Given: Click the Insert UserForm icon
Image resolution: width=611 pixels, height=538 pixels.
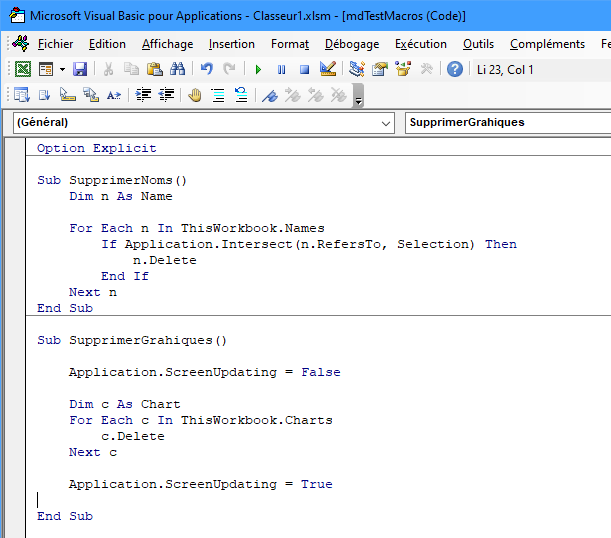Looking at the screenshot, I should click(x=46, y=69).
